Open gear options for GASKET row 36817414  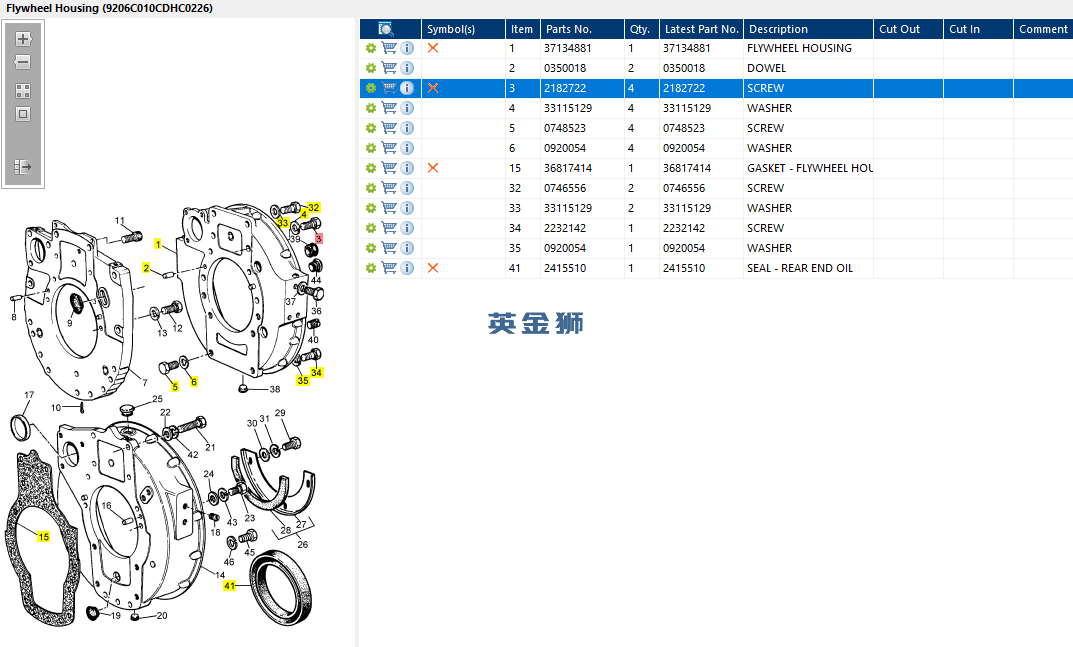pos(371,168)
